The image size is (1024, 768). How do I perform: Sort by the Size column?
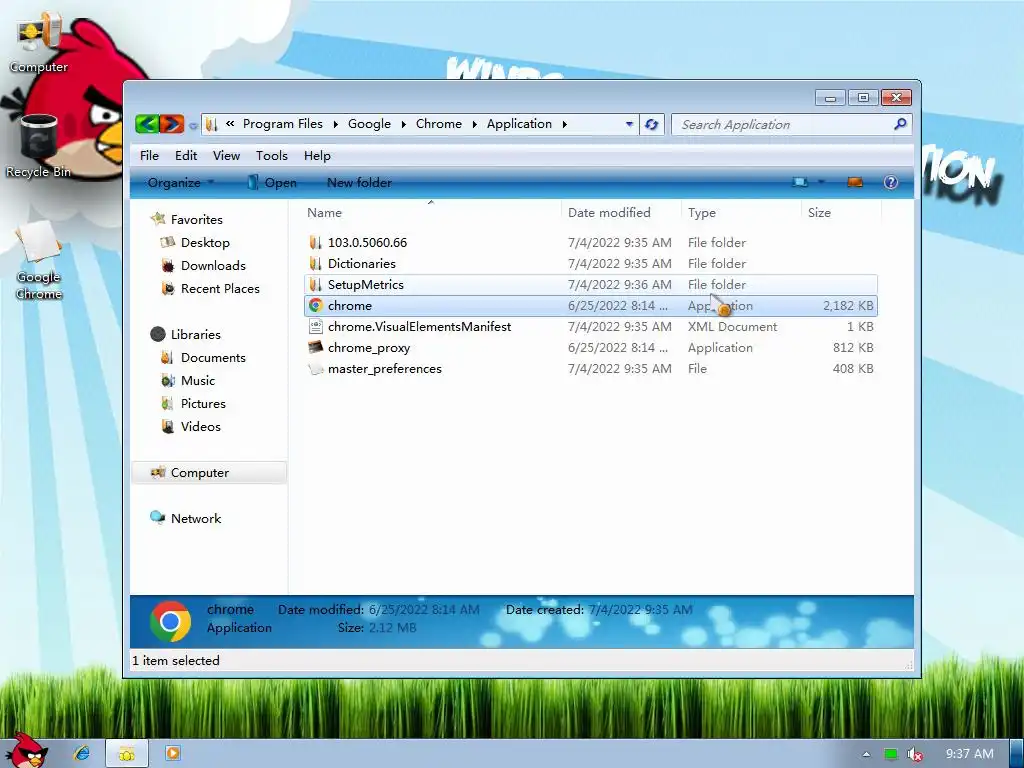[x=841, y=212]
